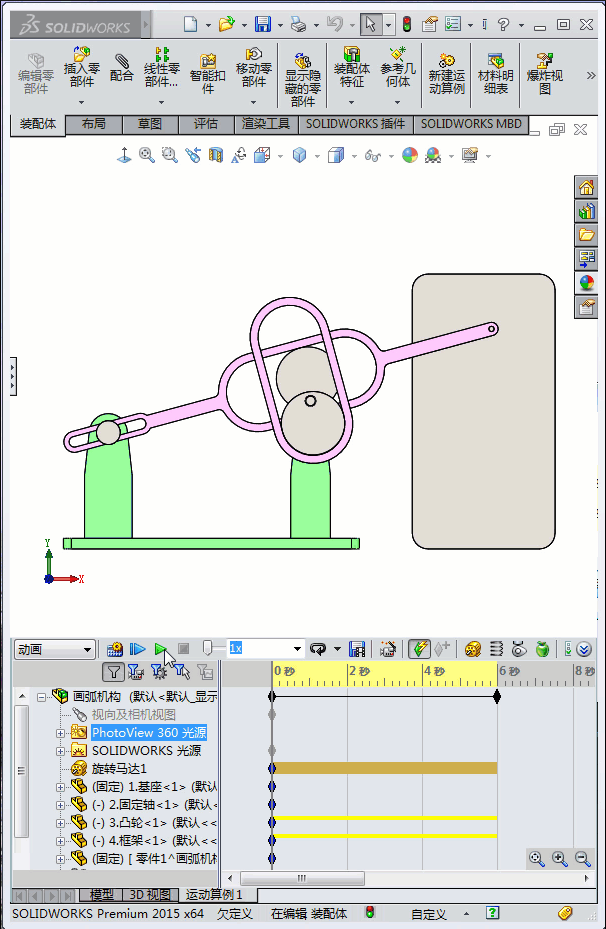Open the 渲染工具 (Render Tools) tab
Viewport: 606px width, 929px height.
(x=266, y=124)
